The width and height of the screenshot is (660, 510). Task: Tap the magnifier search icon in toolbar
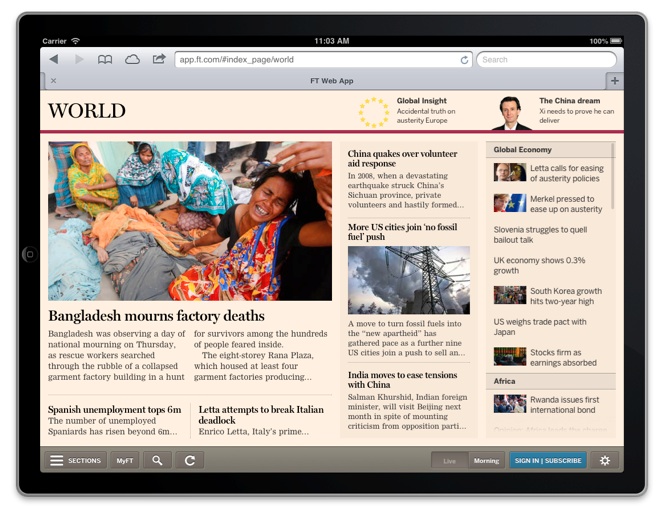pyautogui.click(x=157, y=460)
